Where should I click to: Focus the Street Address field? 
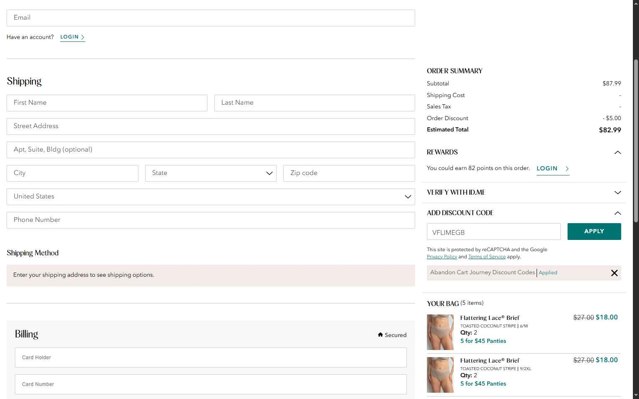211,126
